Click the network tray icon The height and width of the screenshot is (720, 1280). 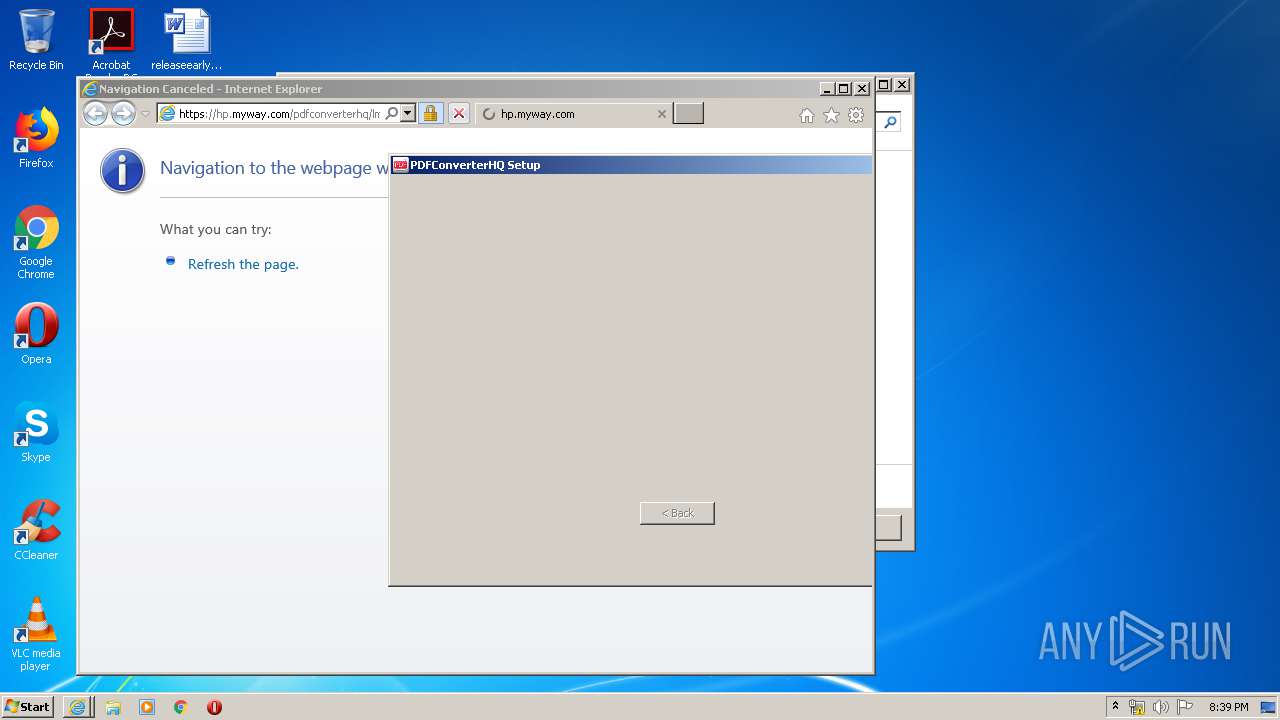(1137, 707)
